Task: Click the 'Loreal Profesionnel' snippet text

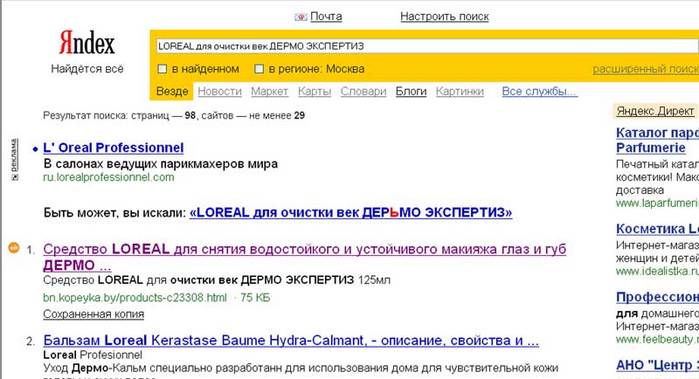Action: [93, 355]
